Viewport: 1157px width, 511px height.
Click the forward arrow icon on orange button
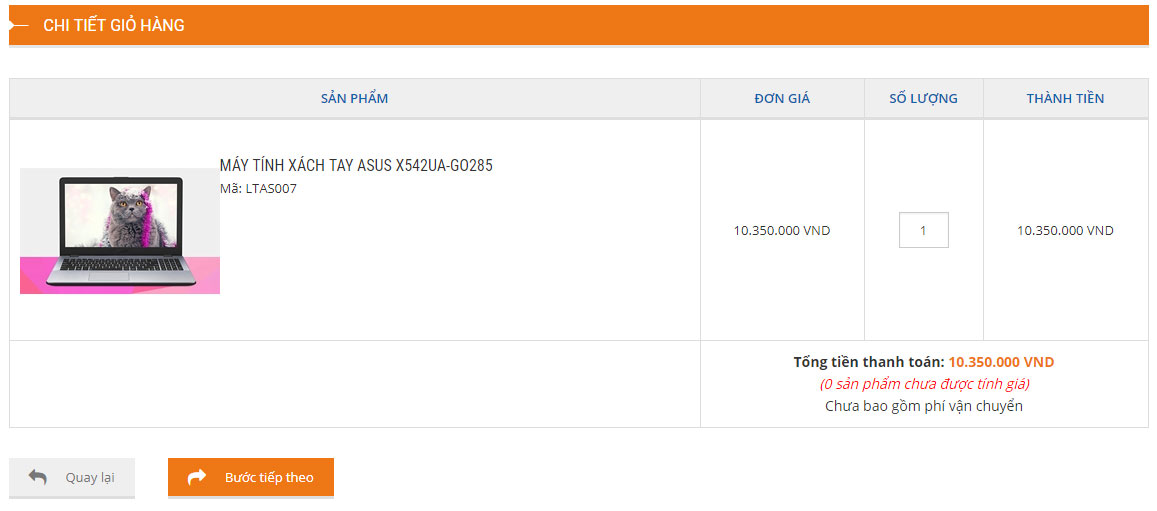tap(196, 477)
